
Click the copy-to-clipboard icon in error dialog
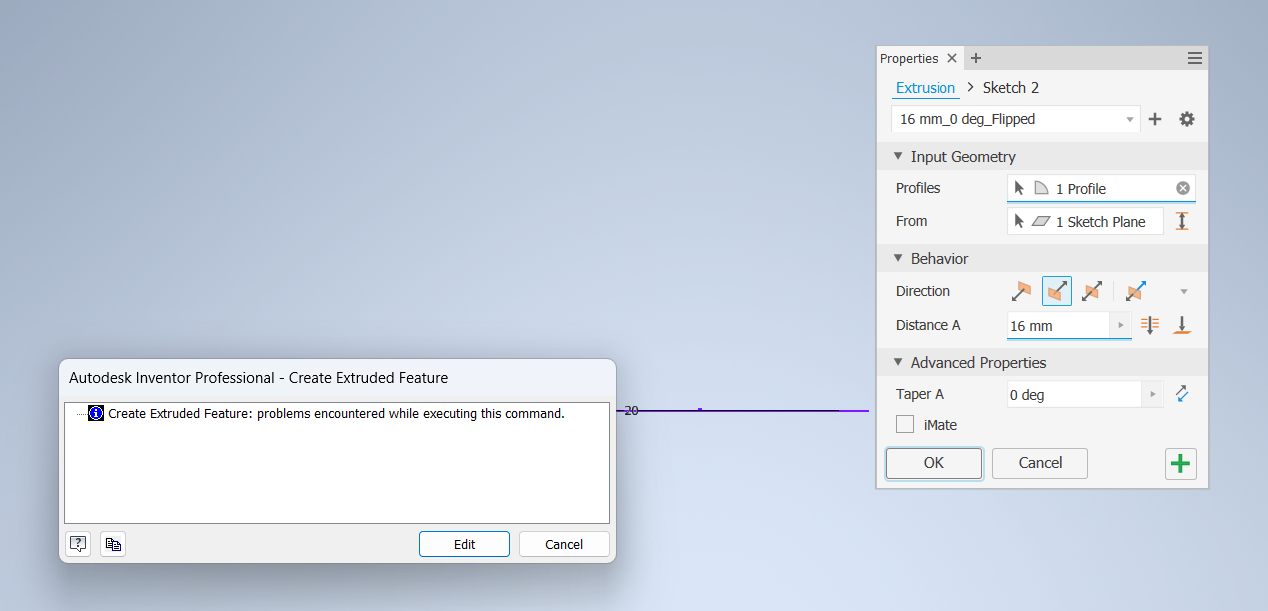click(112, 543)
